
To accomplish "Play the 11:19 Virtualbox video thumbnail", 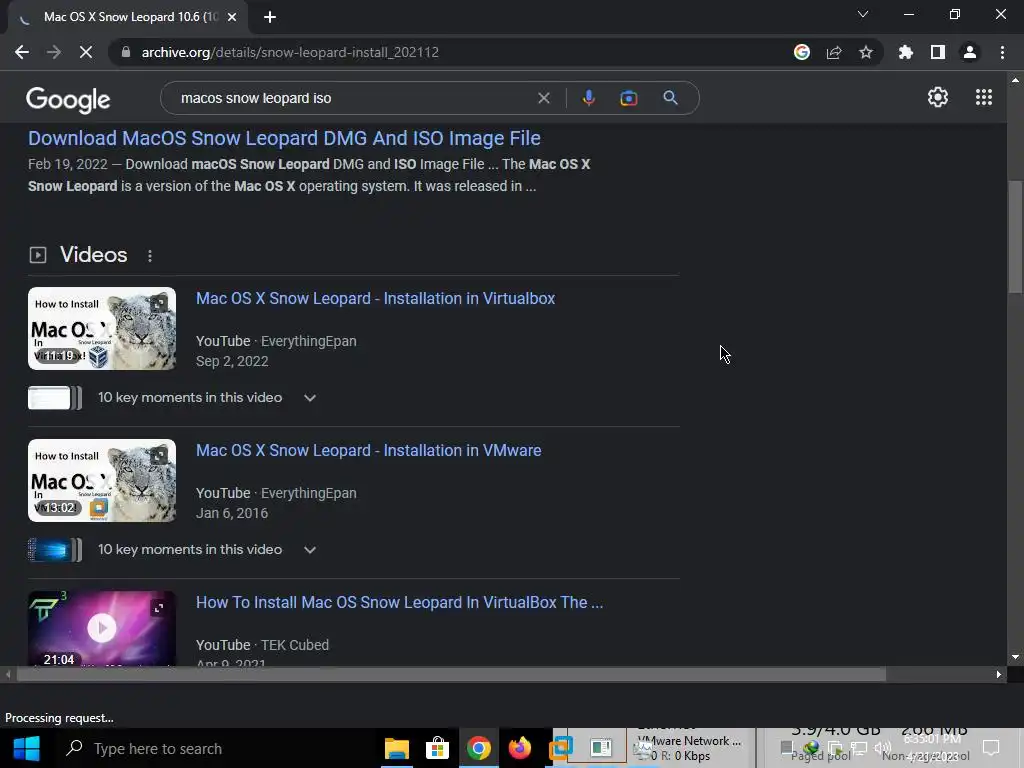I will [x=102, y=328].
